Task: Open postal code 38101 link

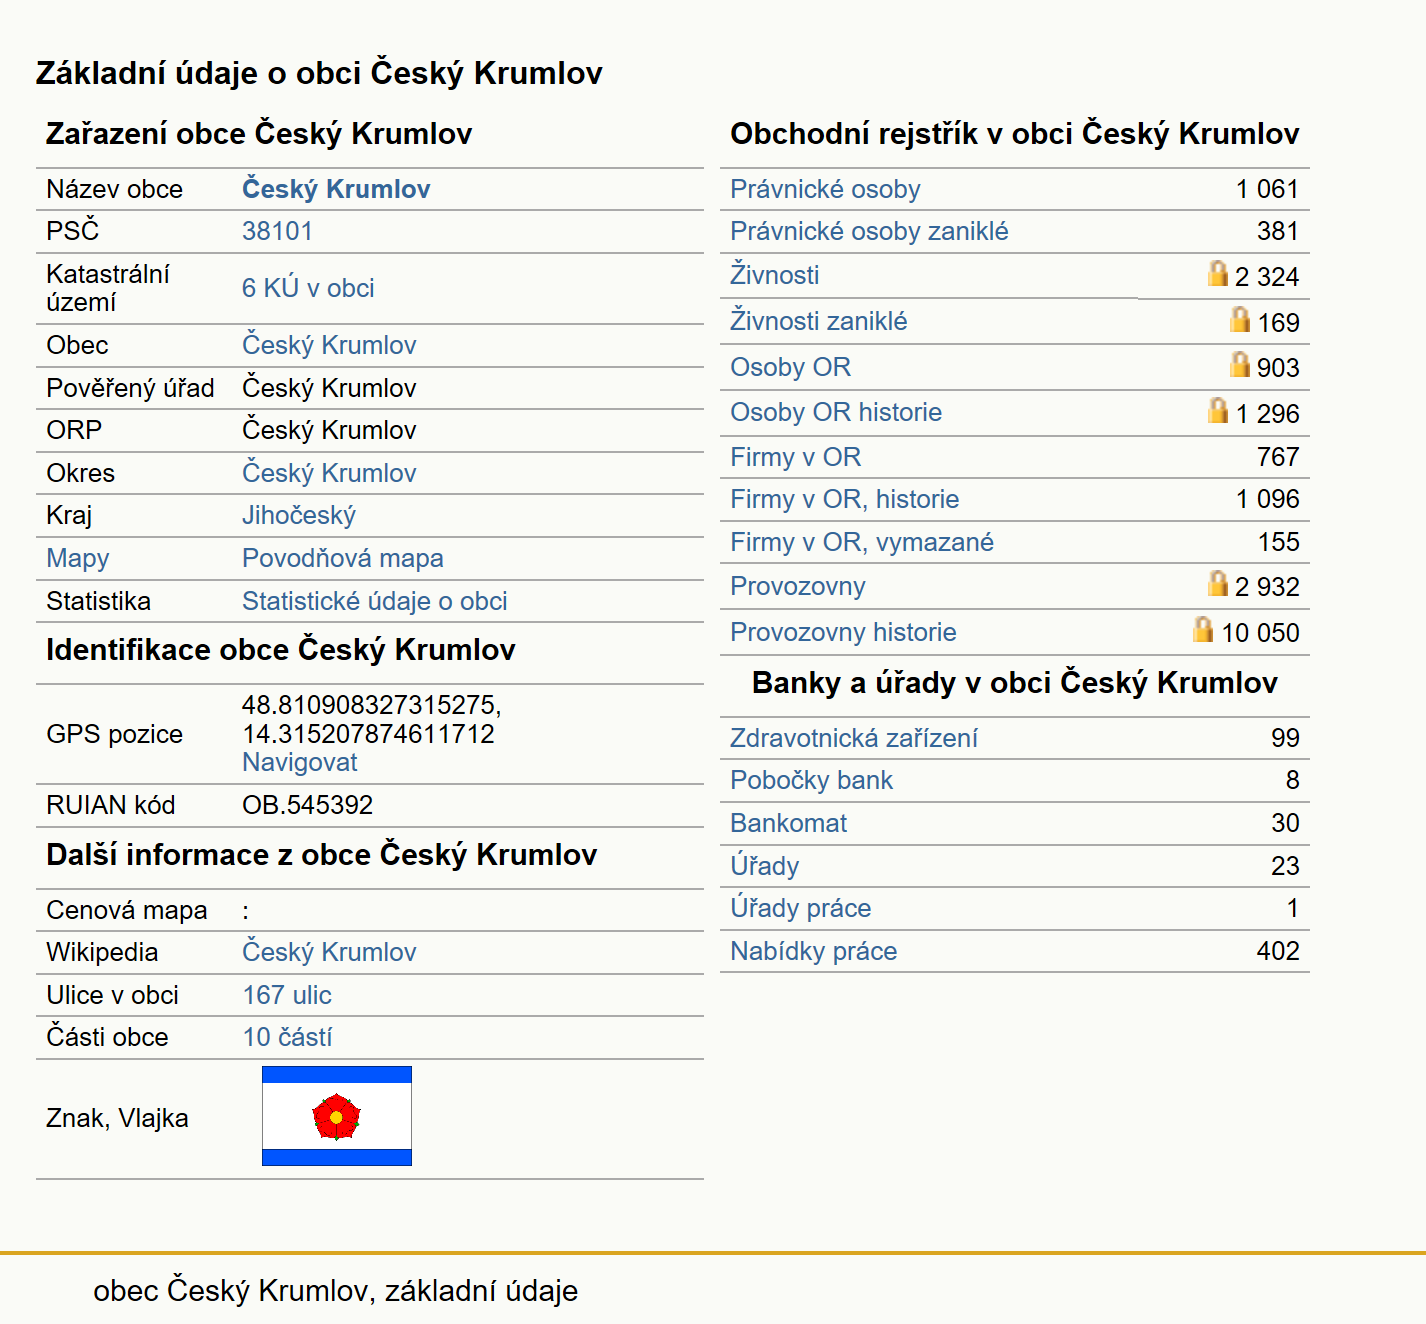Action: (277, 231)
